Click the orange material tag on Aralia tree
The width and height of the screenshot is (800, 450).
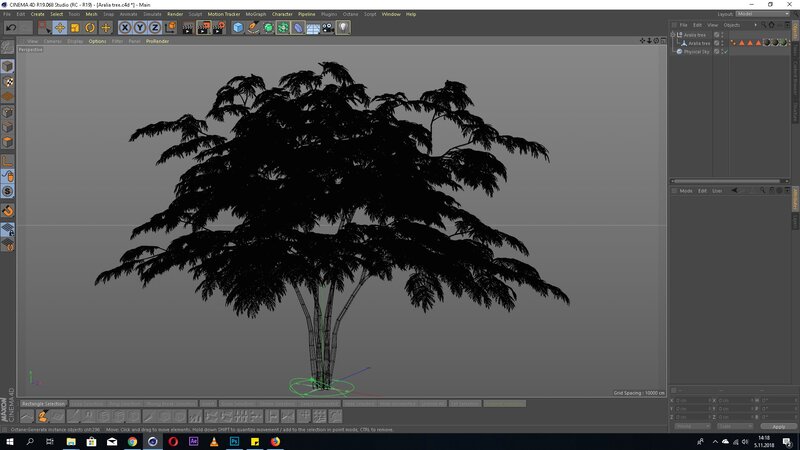pyautogui.click(x=742, y=43)
